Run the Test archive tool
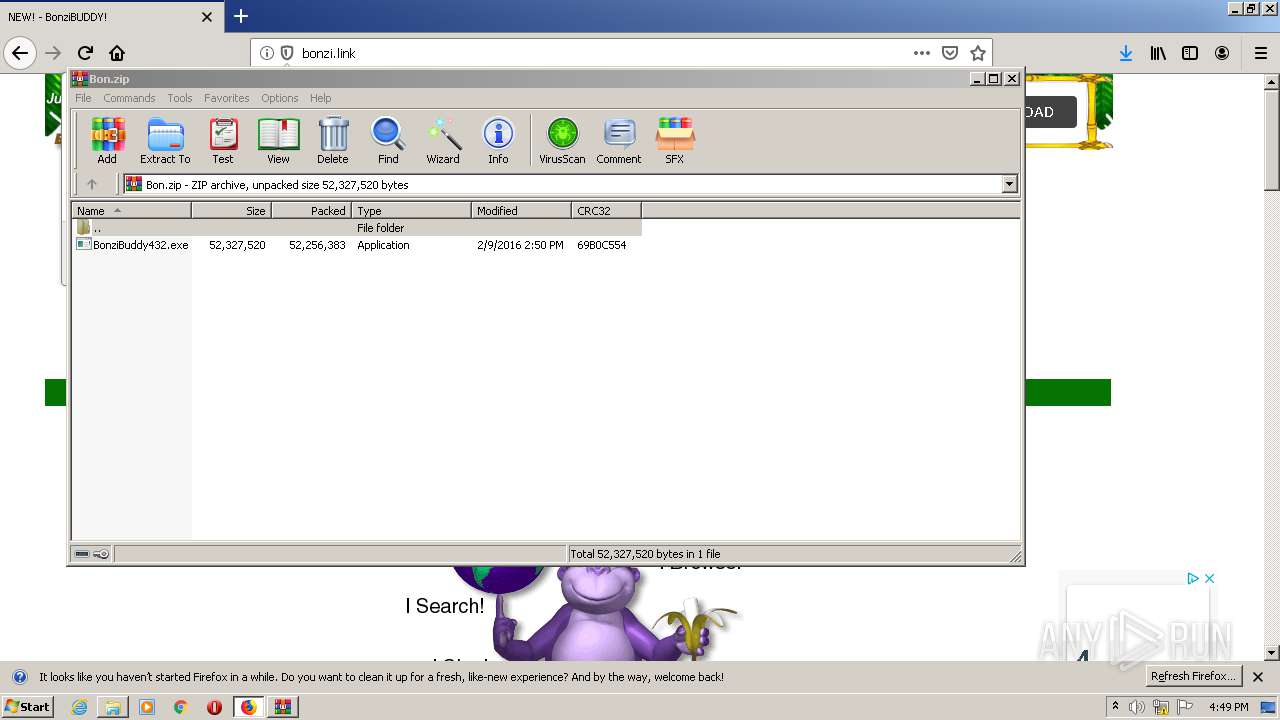Viewport: 1280px width, 720px height. [223, 140]
